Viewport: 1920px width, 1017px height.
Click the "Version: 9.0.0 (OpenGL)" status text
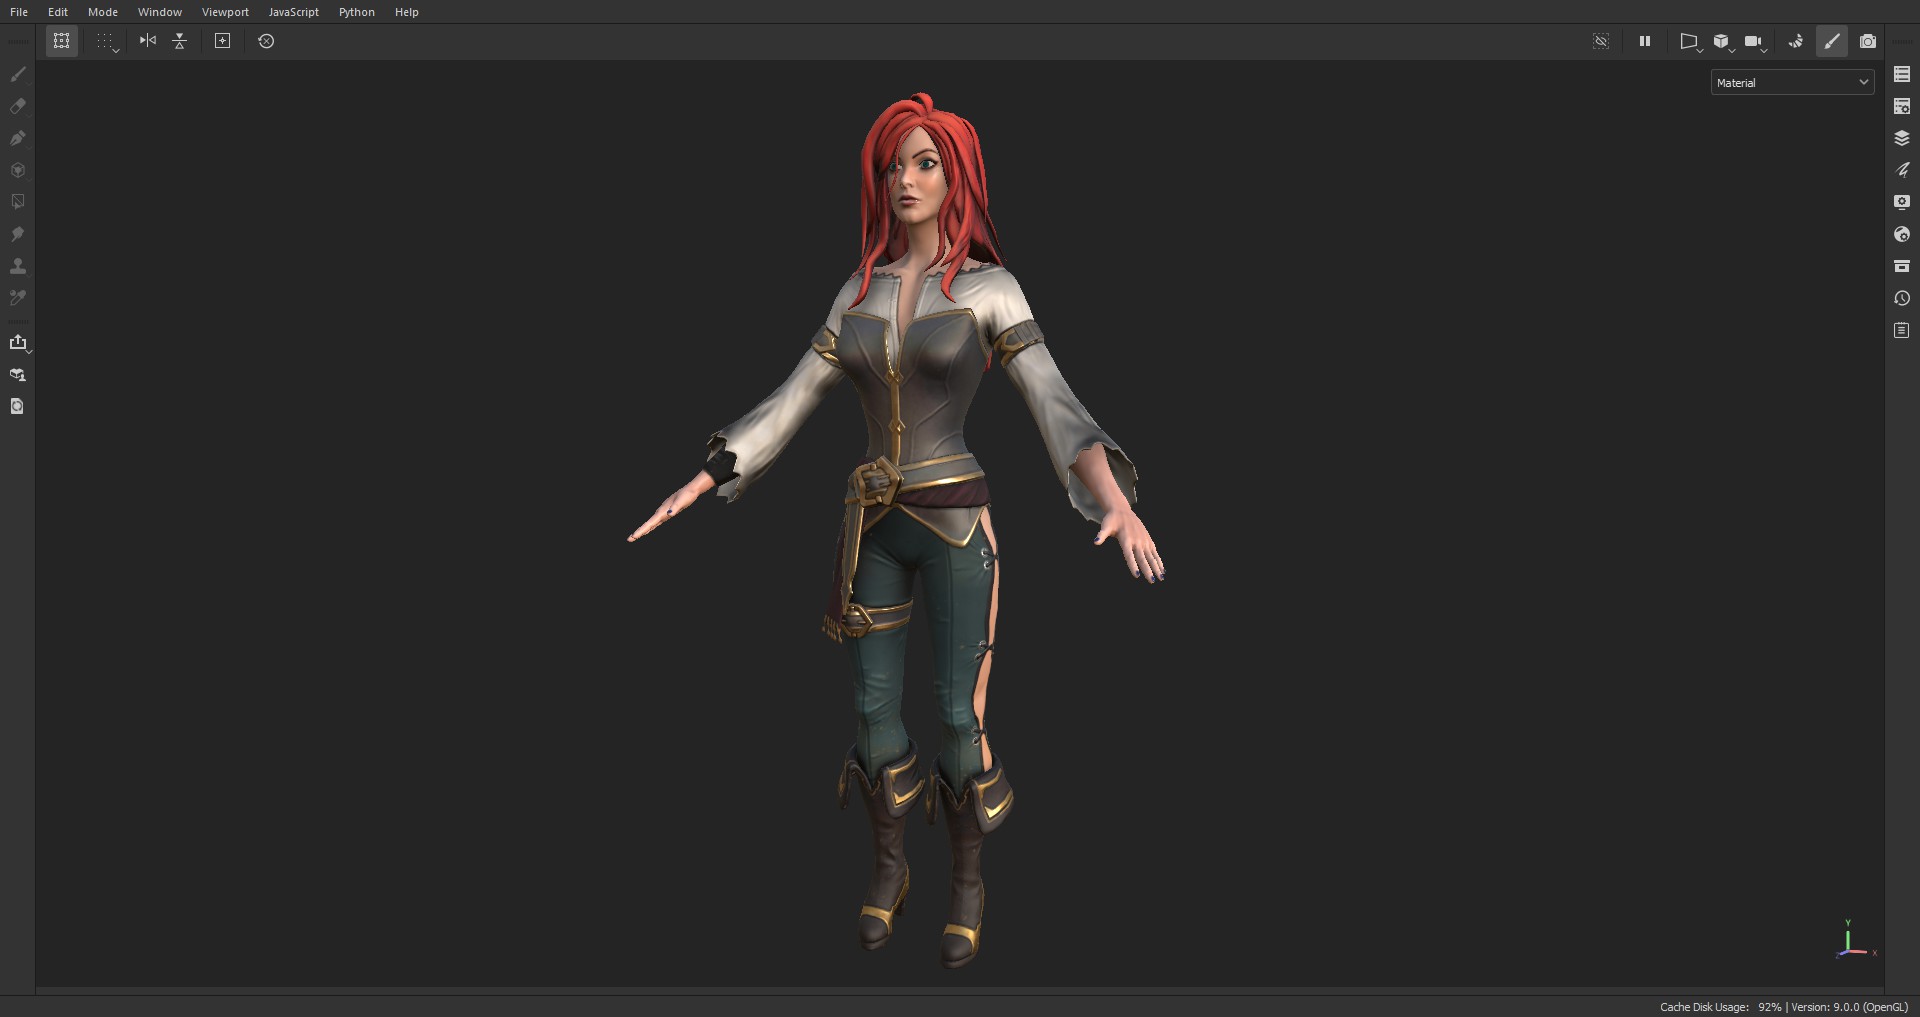coord(1850,1007)
